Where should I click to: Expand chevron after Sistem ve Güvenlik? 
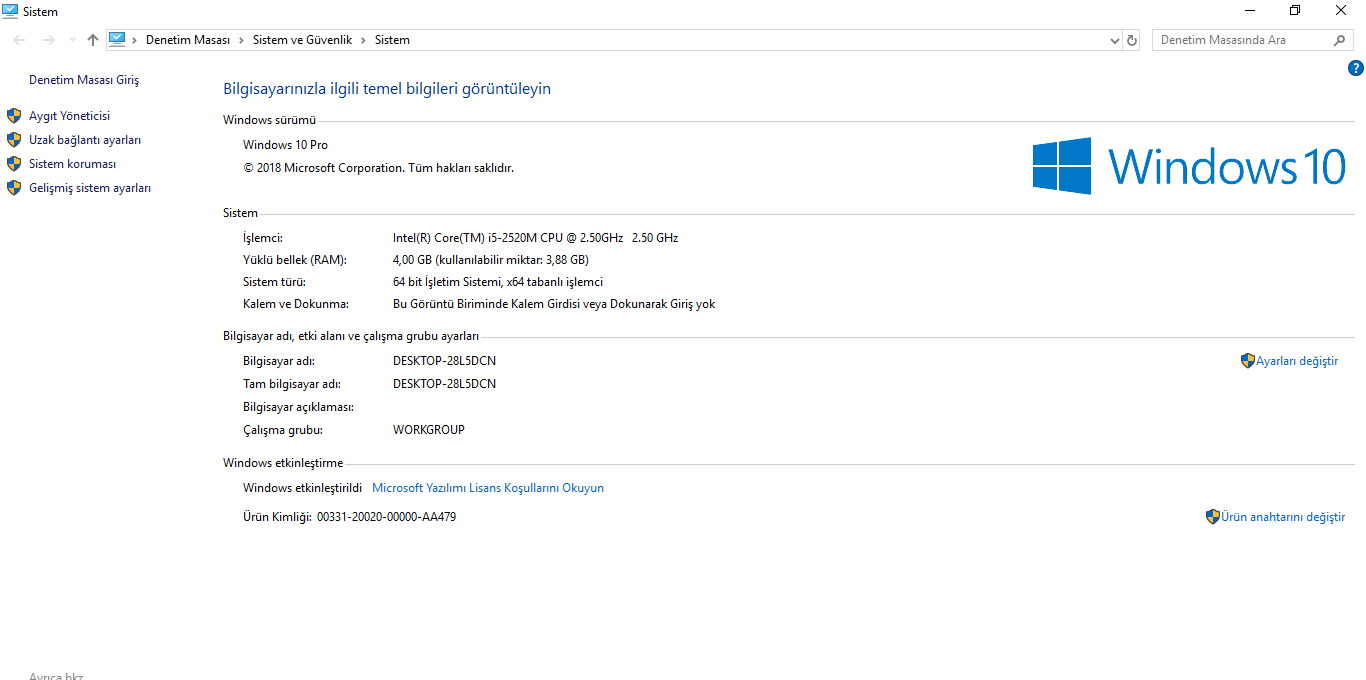tap(363, 40)
